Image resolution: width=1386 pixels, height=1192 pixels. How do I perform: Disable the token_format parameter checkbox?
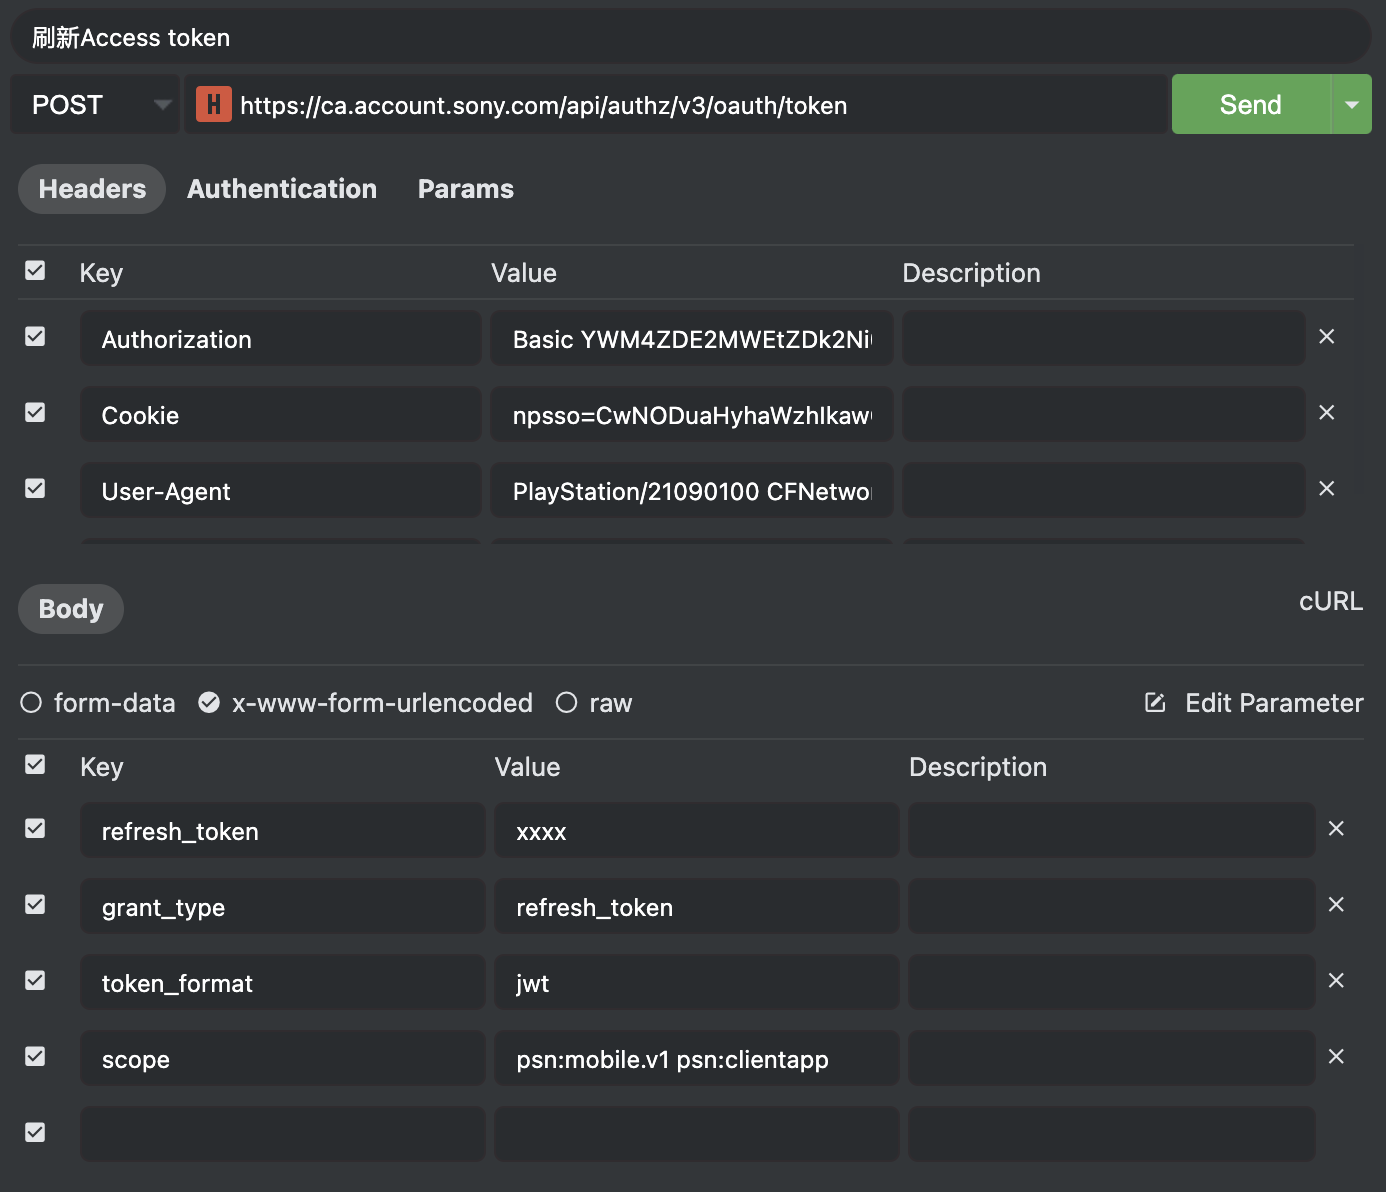[35, 981]
